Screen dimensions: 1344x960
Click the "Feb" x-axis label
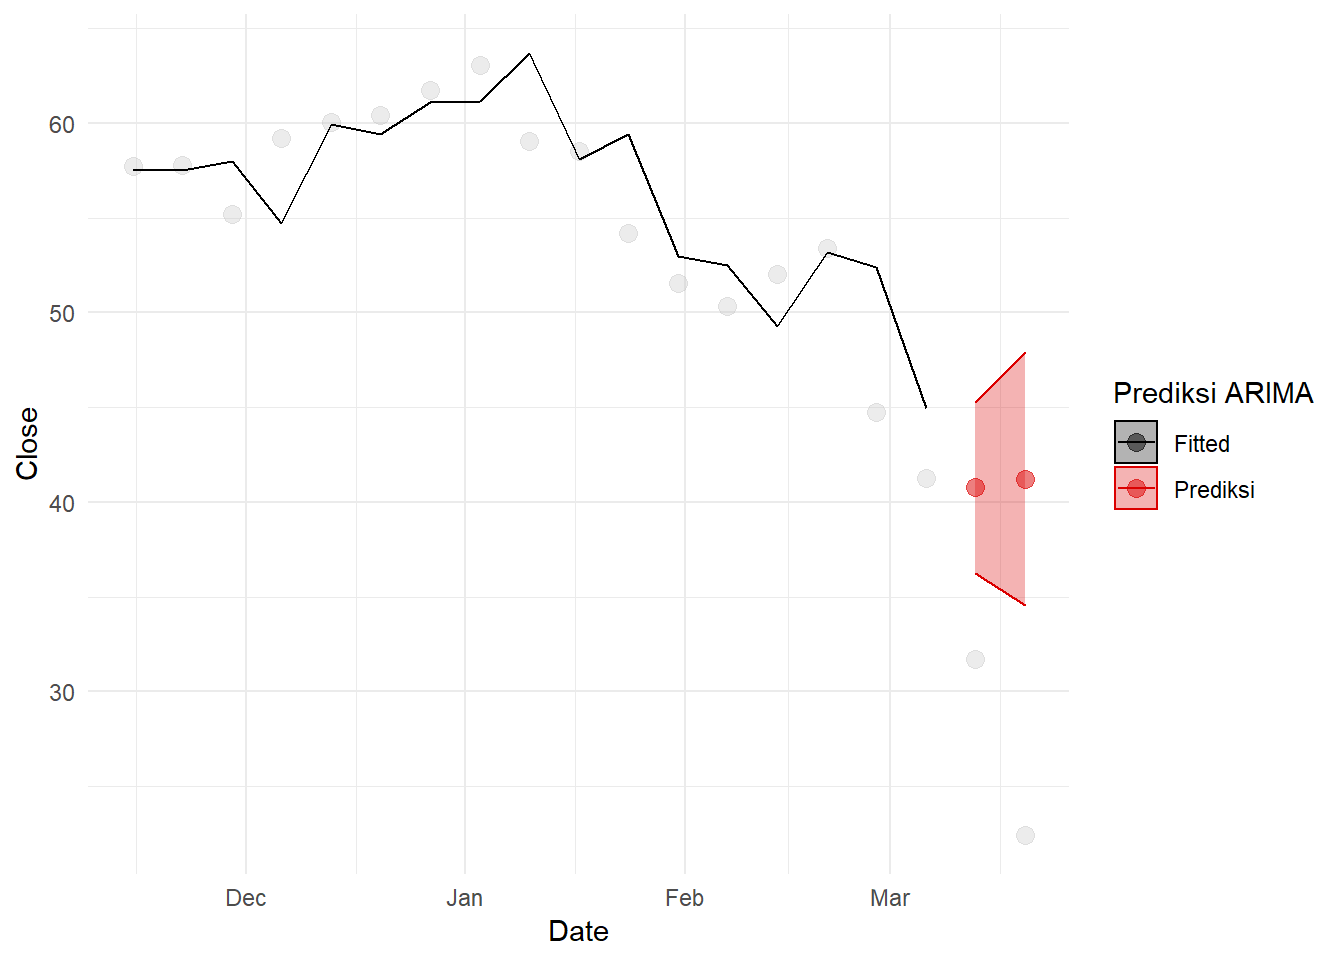[684, 898]
